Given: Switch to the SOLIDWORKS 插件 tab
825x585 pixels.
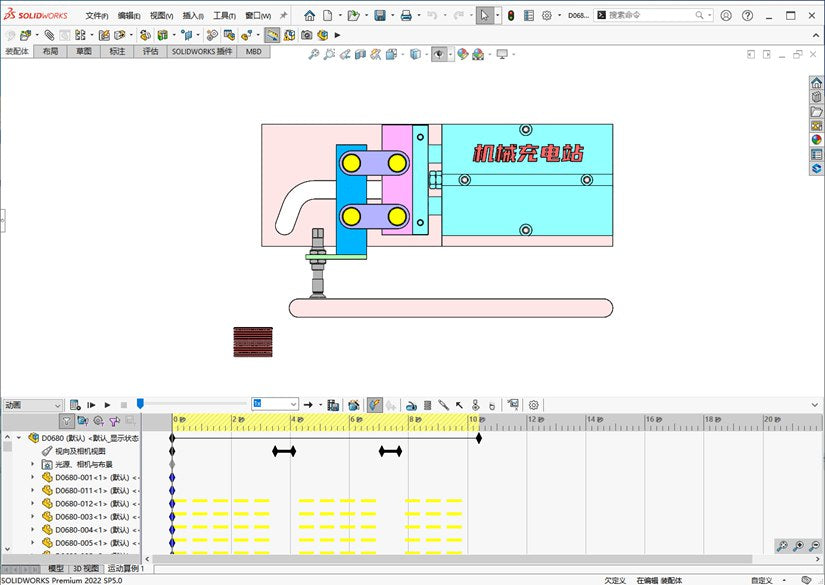Looking at the screenshot, I should (202, 52).
